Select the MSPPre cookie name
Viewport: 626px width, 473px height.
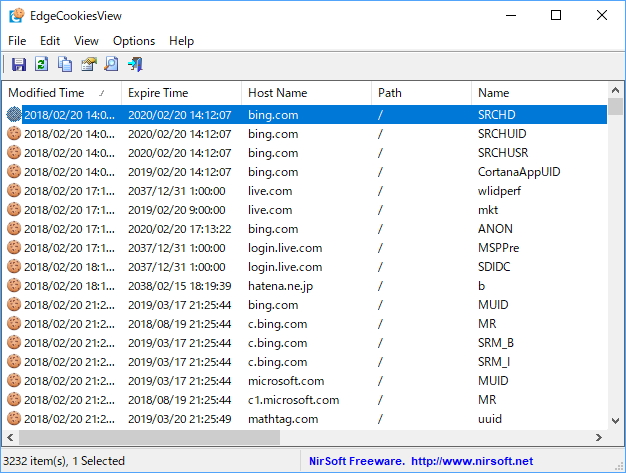tap(499, 247)
